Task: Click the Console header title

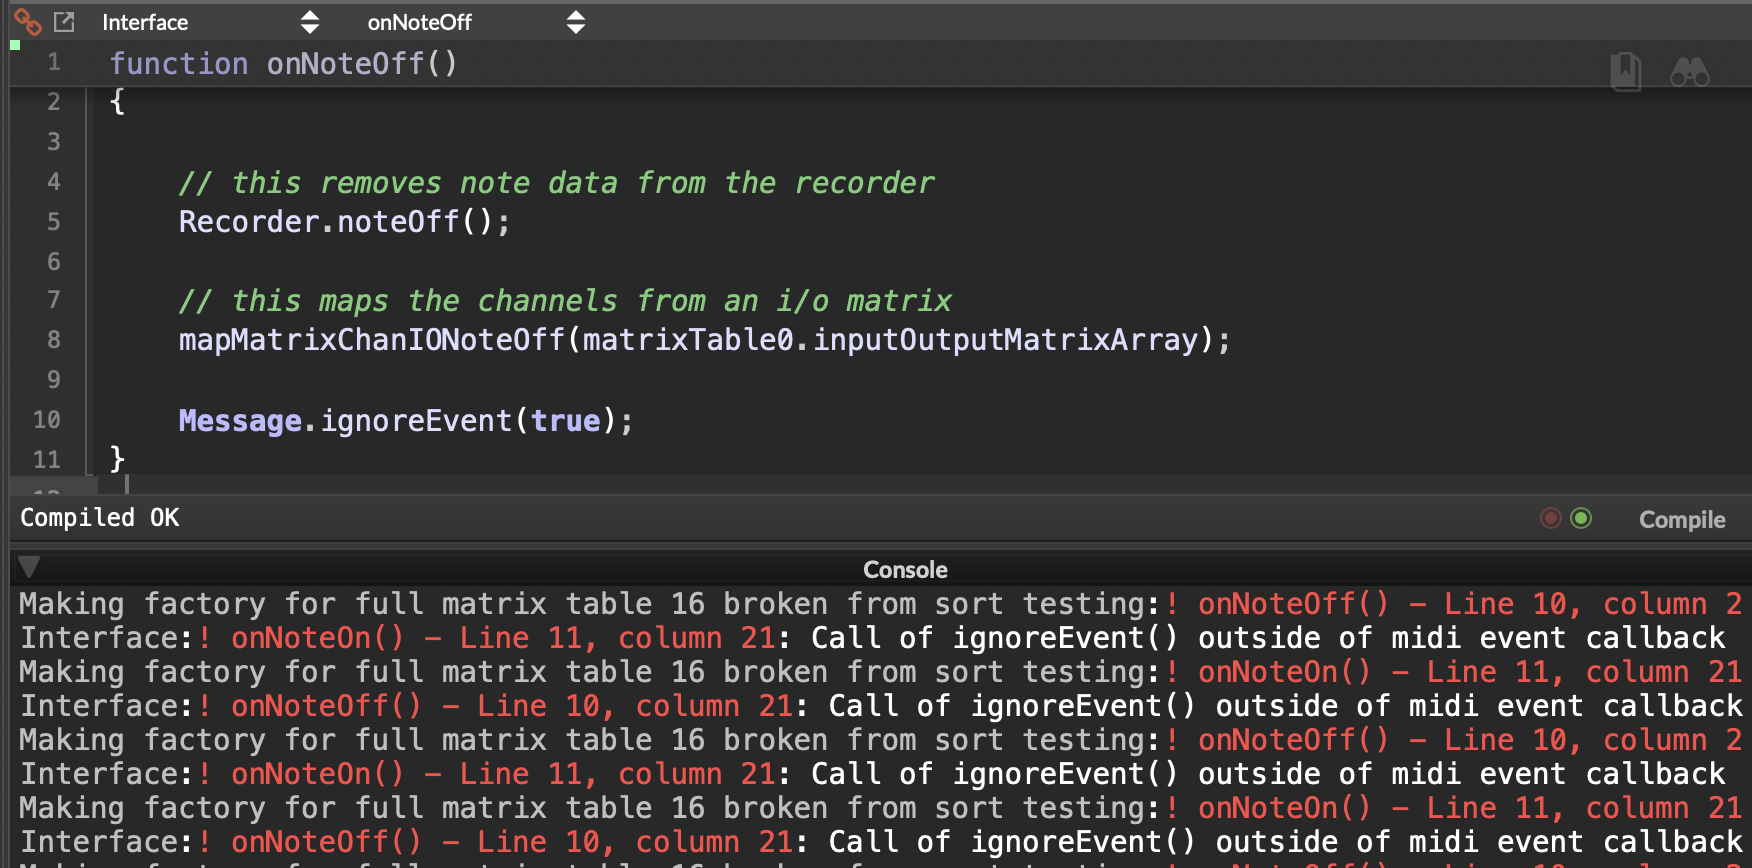Action: pos(905,569)
